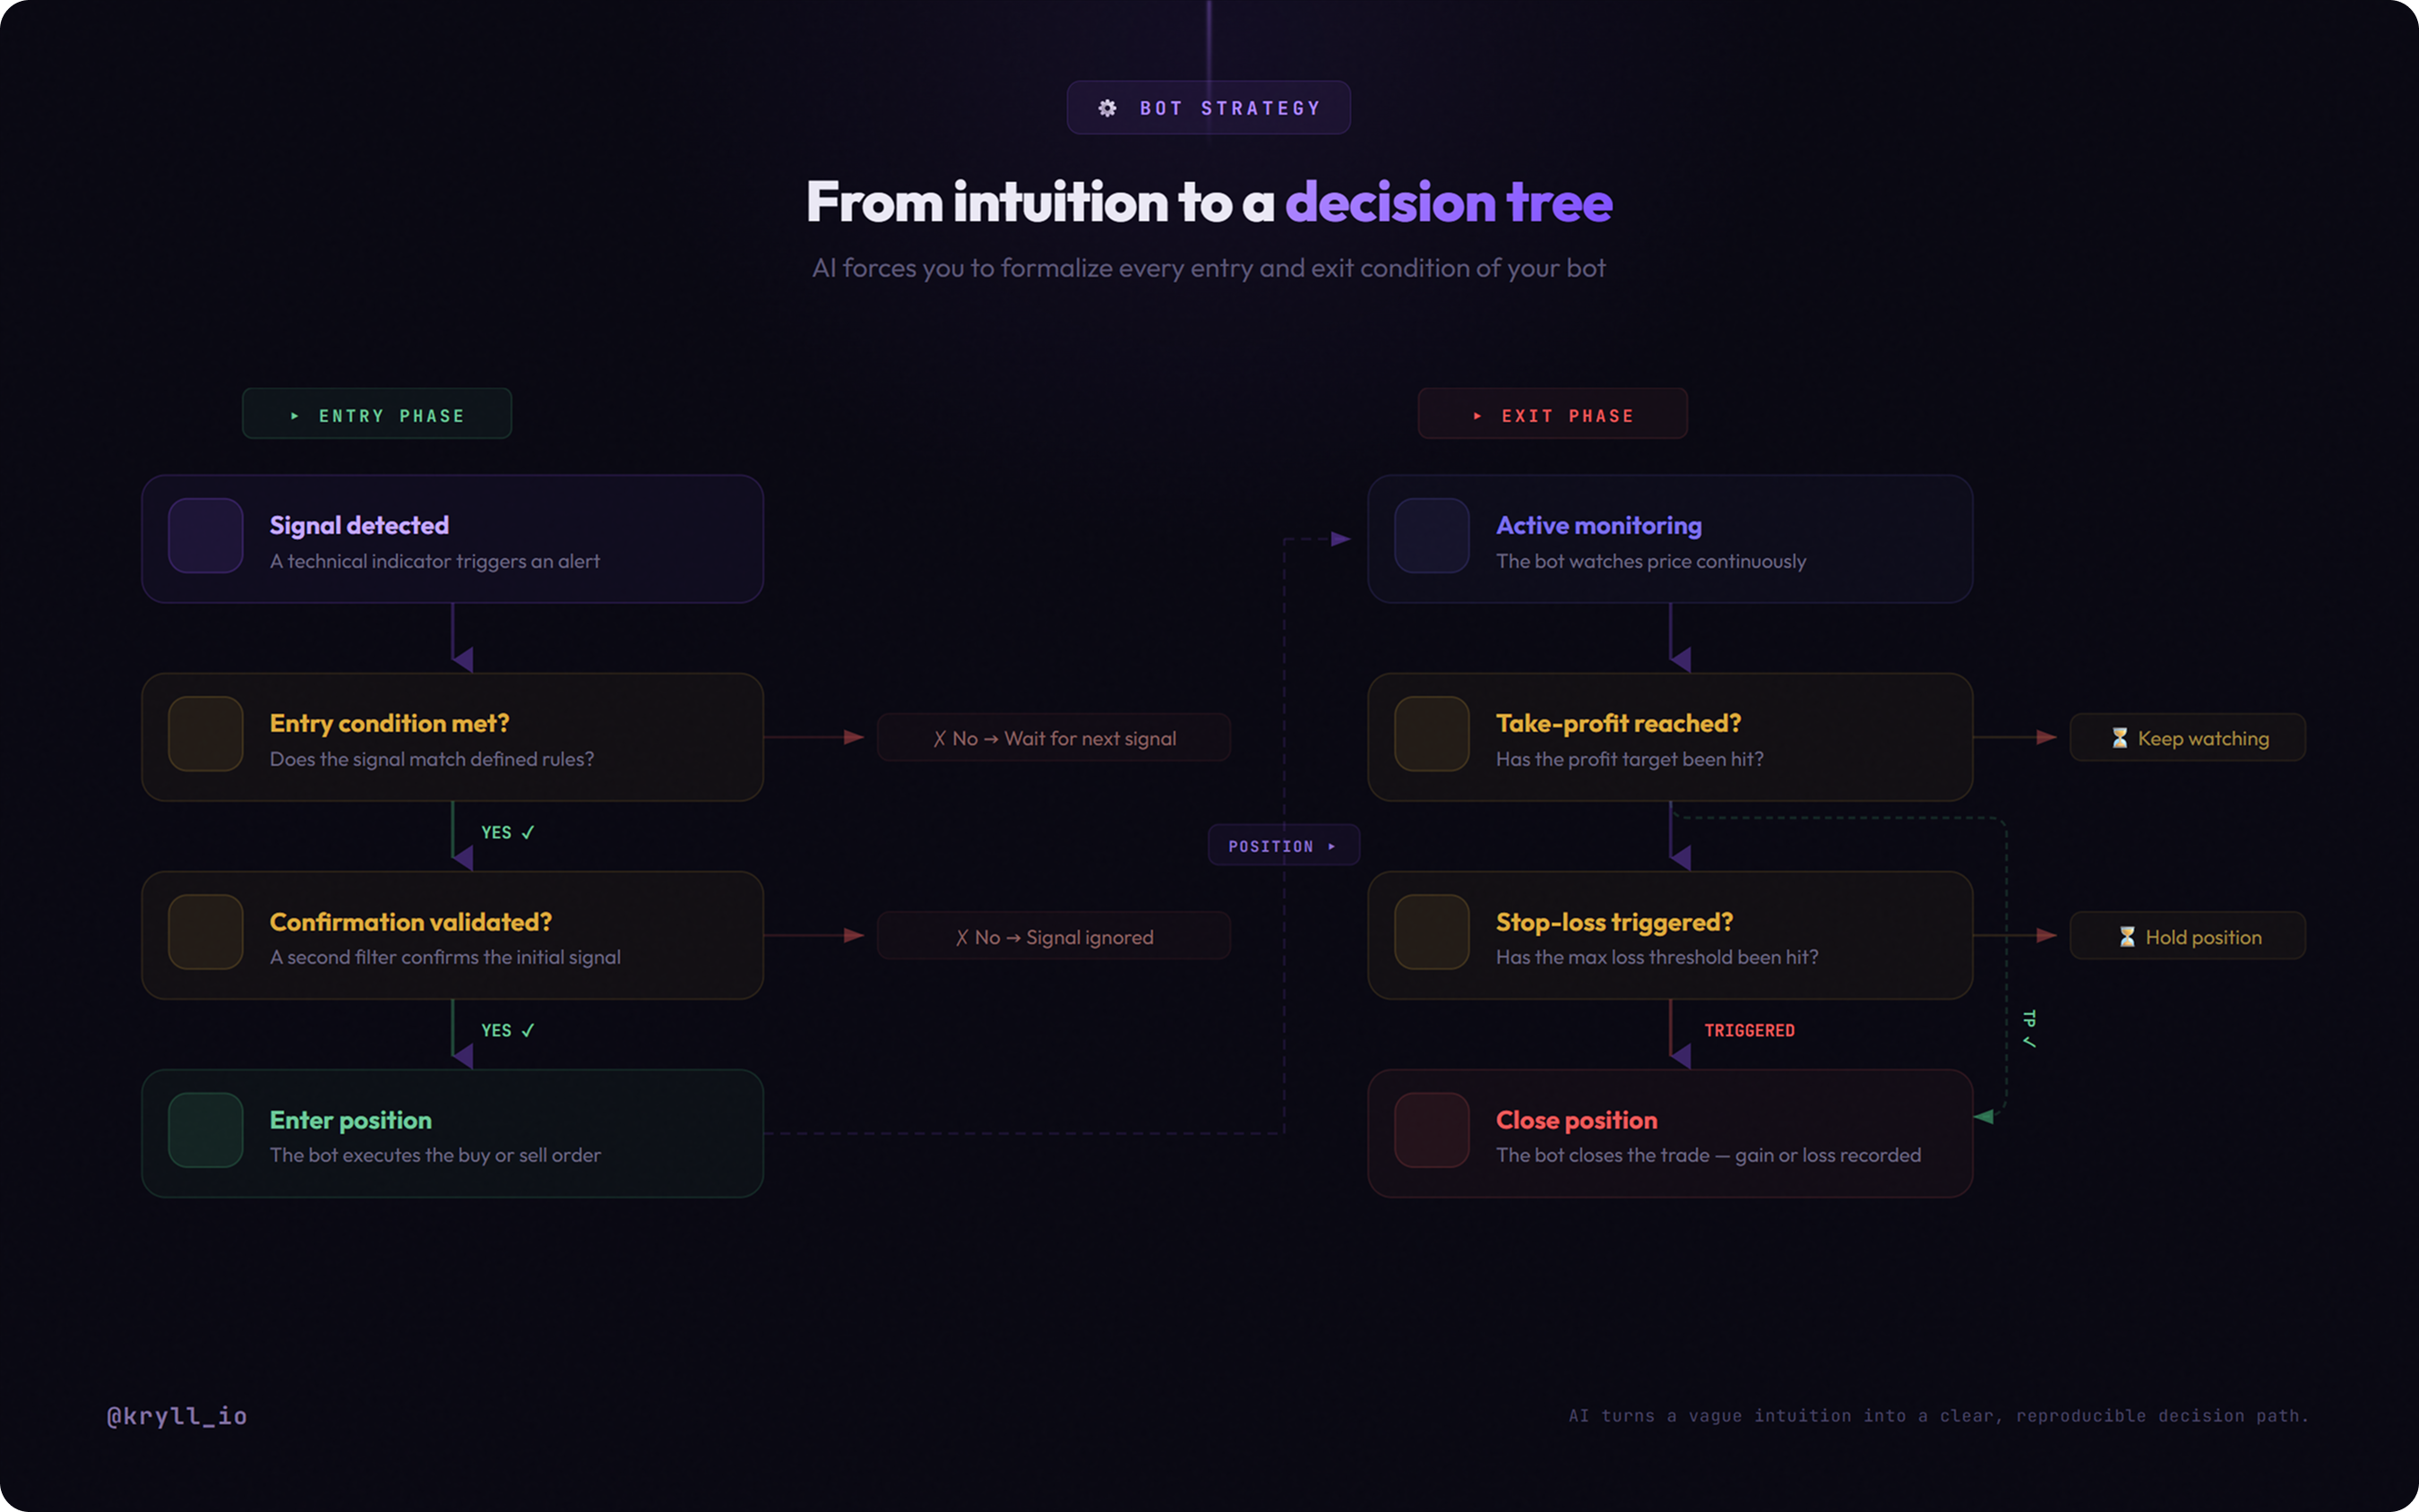Select the Exit Phase tag
The height and width of the screenshot is (1512, 2419).
point(1553,414)
